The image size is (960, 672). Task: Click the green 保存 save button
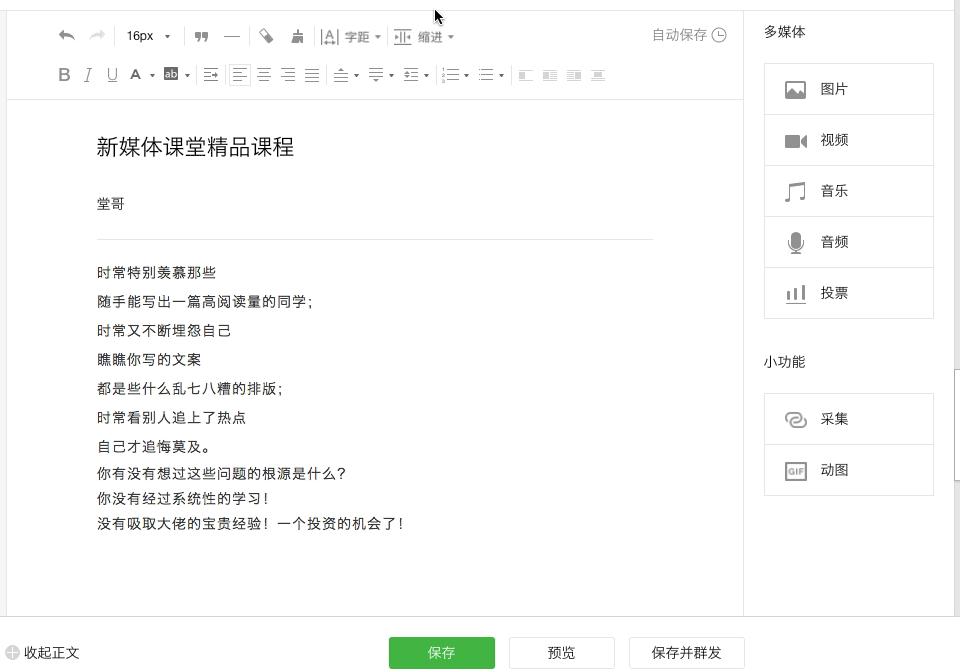pyautogui.click(x=441, y=652)
